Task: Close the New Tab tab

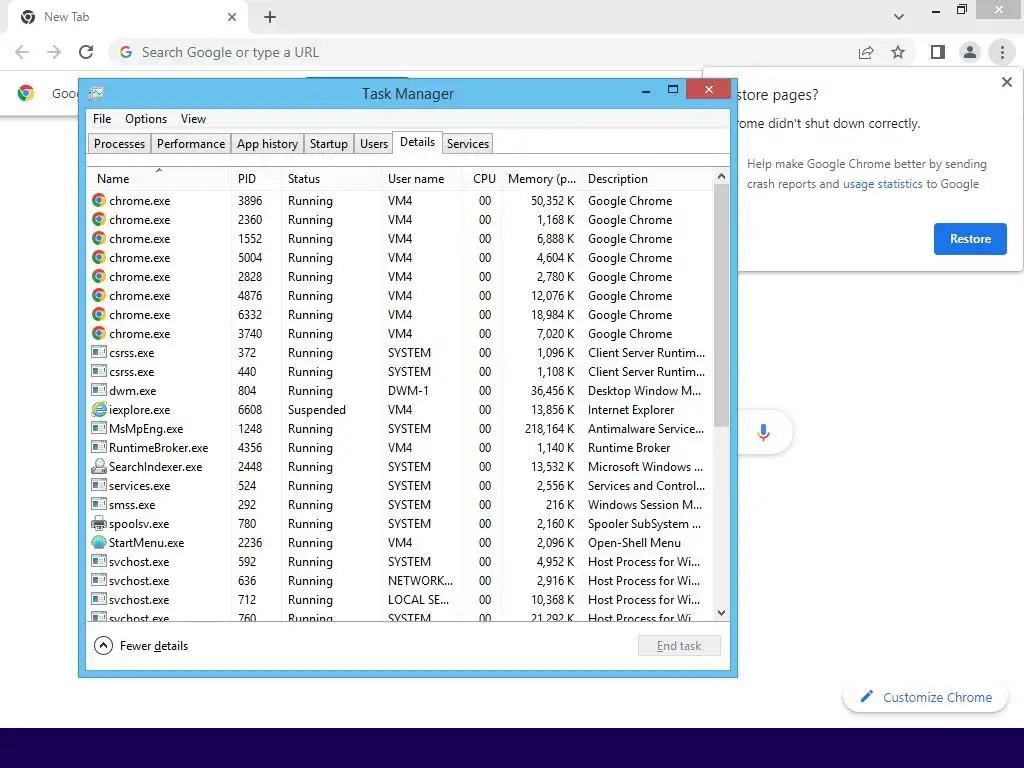Action: pos(232,17)
